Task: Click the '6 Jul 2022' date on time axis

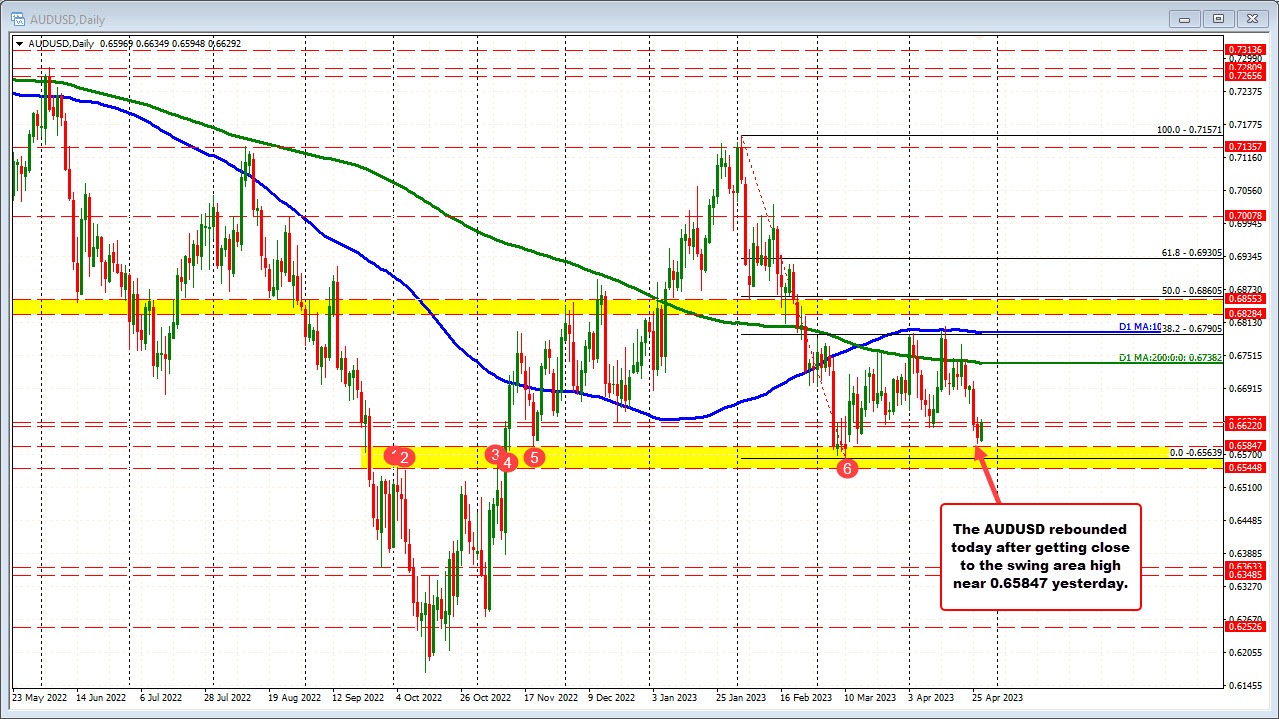Action: (x=161, y=697)
